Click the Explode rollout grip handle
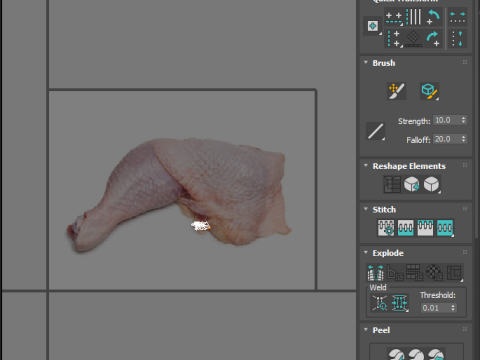The image size is (480, 360). [x=465, y=252]
